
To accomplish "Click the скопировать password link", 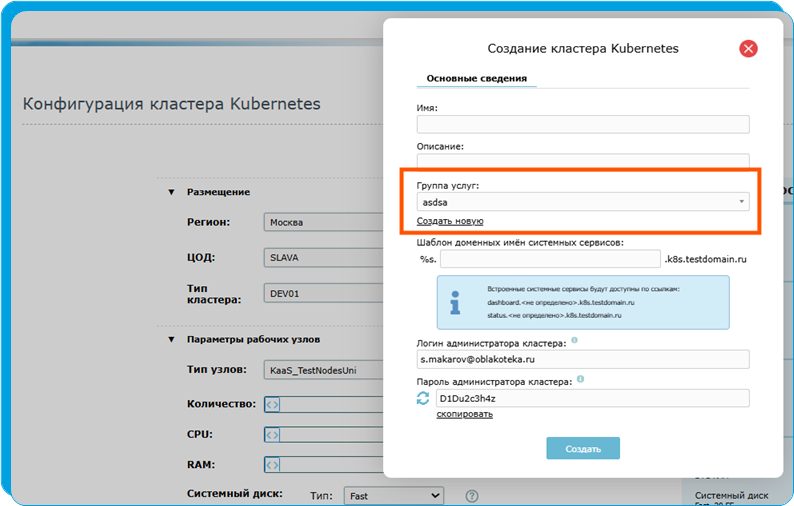I will pyautogui.click(x=464, y=414).
